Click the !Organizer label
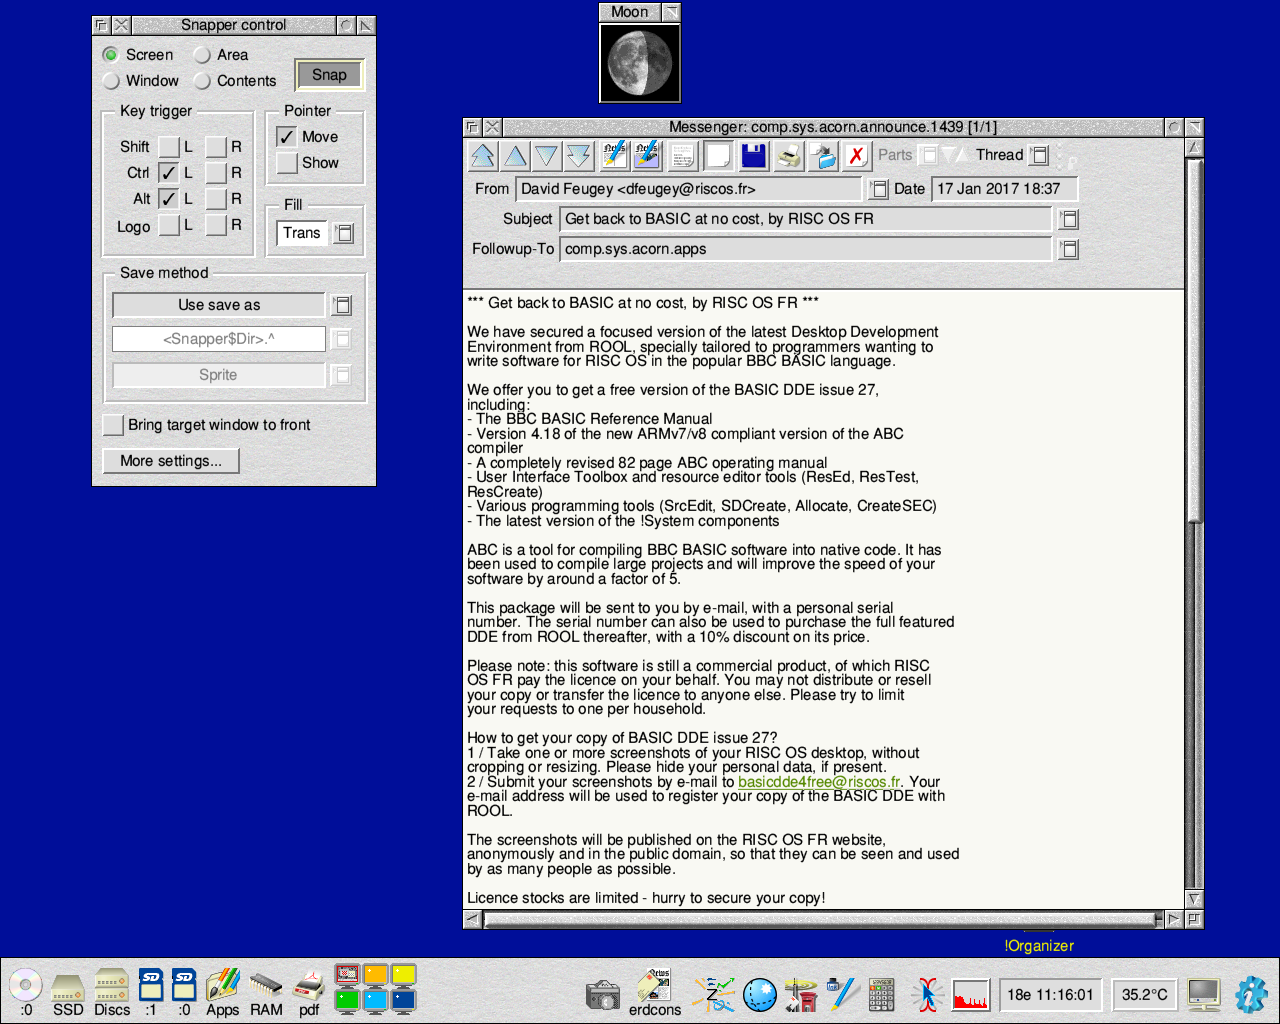This screenshot has width=1280, height=1024. pyautogui.click(x=1039, y=946)
